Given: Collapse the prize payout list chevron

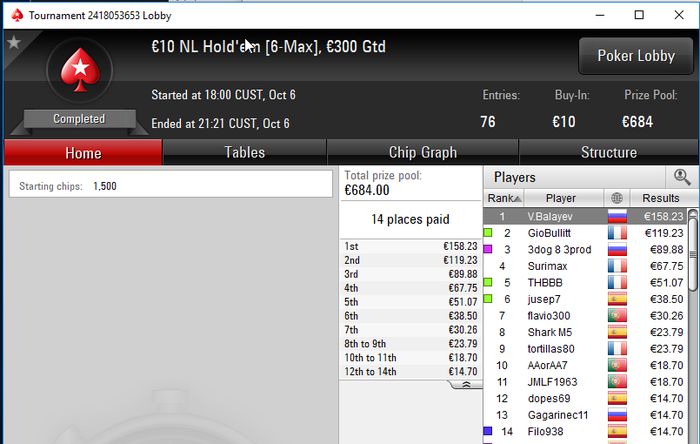Looking at the screenshot, I should [466, 385].
